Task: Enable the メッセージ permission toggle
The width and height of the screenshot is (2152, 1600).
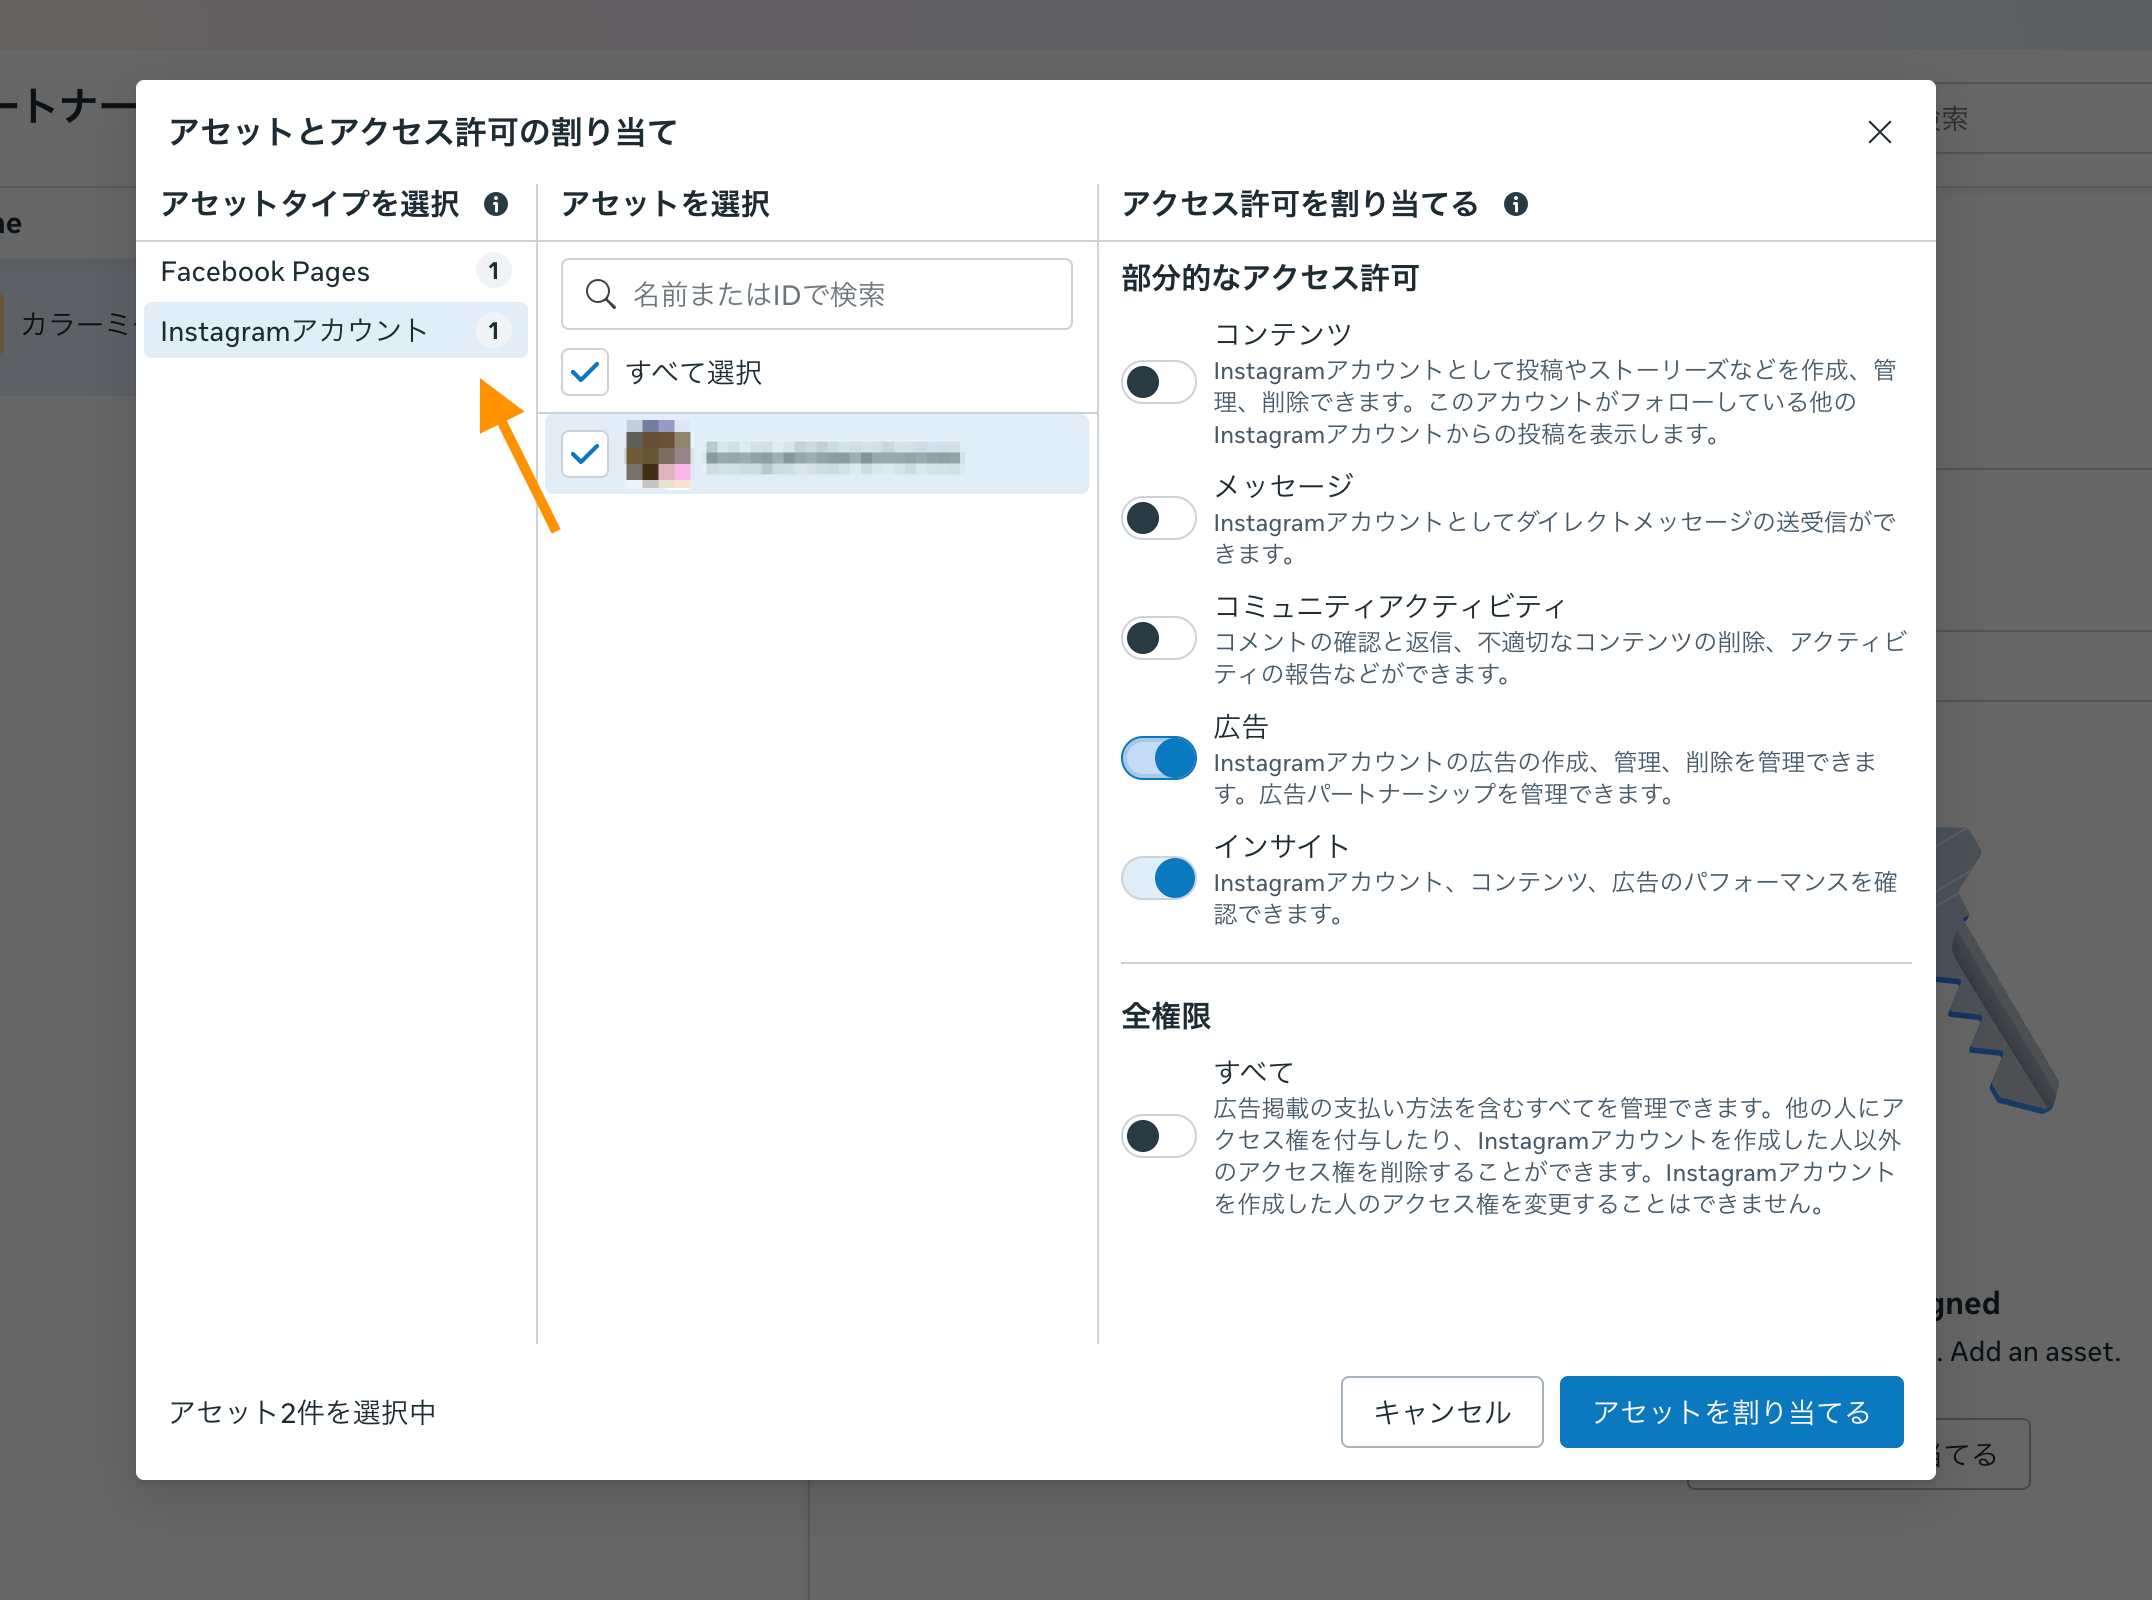Action: [1158, 518]
